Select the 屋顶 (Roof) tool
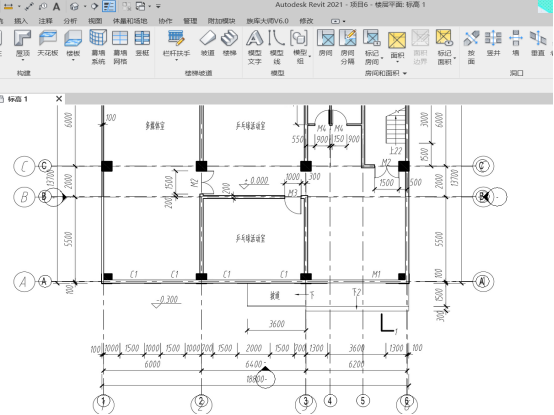The height and width of the screenshot is (415, 554). tap(22, 43)
